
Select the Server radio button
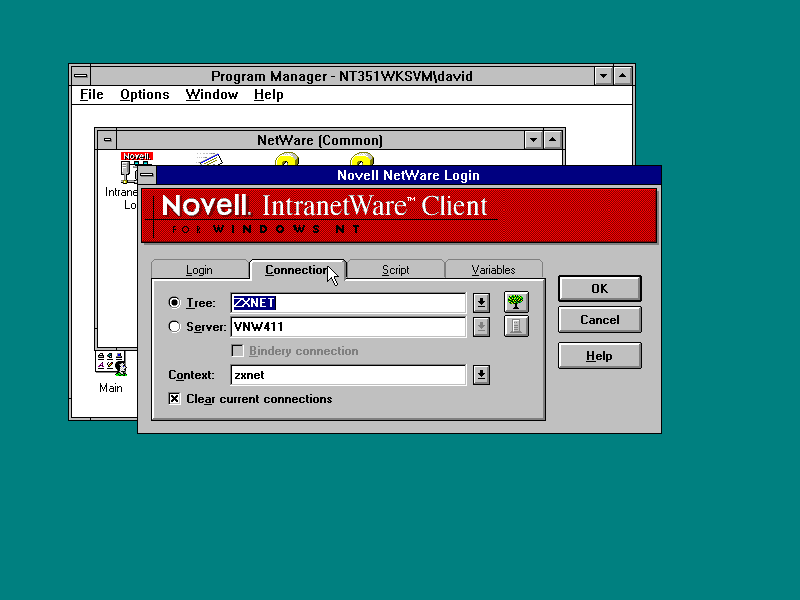[175, 327]
